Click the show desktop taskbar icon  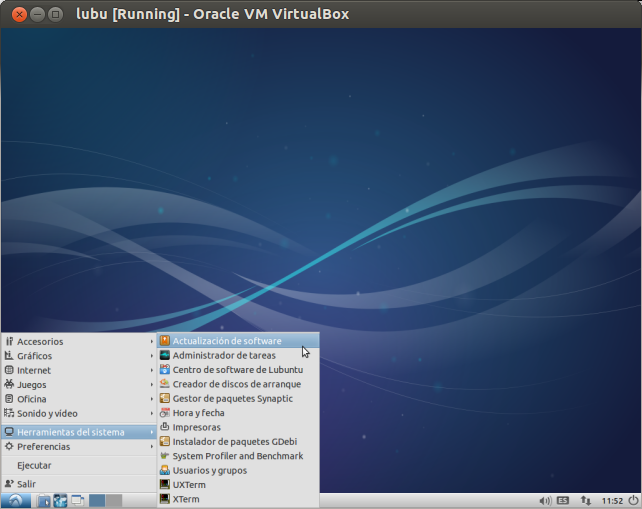pyautogui.click(x=77, y=500)
